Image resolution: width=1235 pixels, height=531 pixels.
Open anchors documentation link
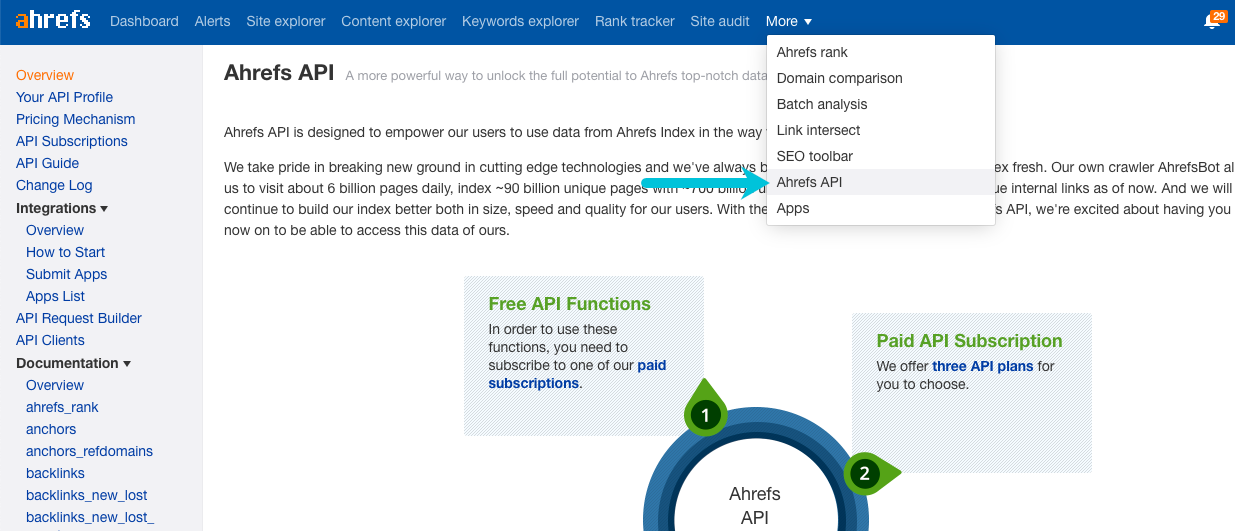(51, 429)
